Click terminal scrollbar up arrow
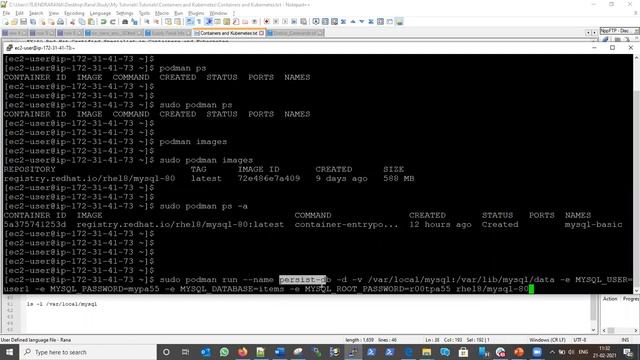 [636, 58]
